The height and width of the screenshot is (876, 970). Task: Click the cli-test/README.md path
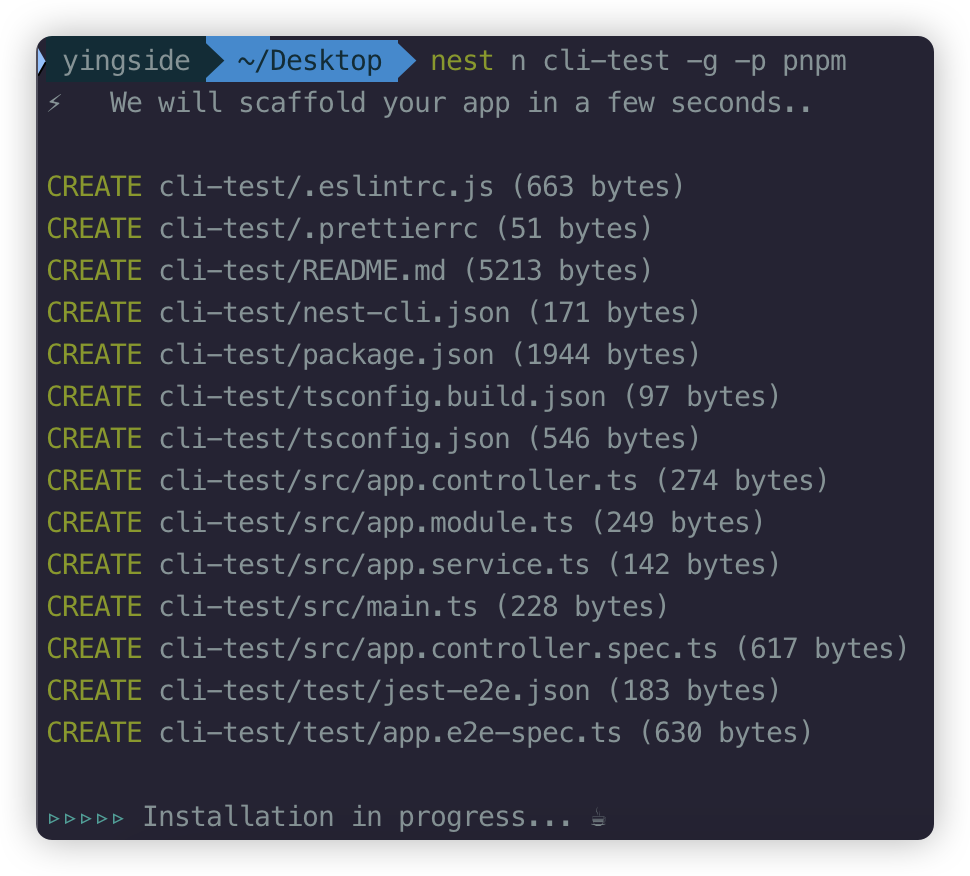pyautogui.click(x=302, y=271)
